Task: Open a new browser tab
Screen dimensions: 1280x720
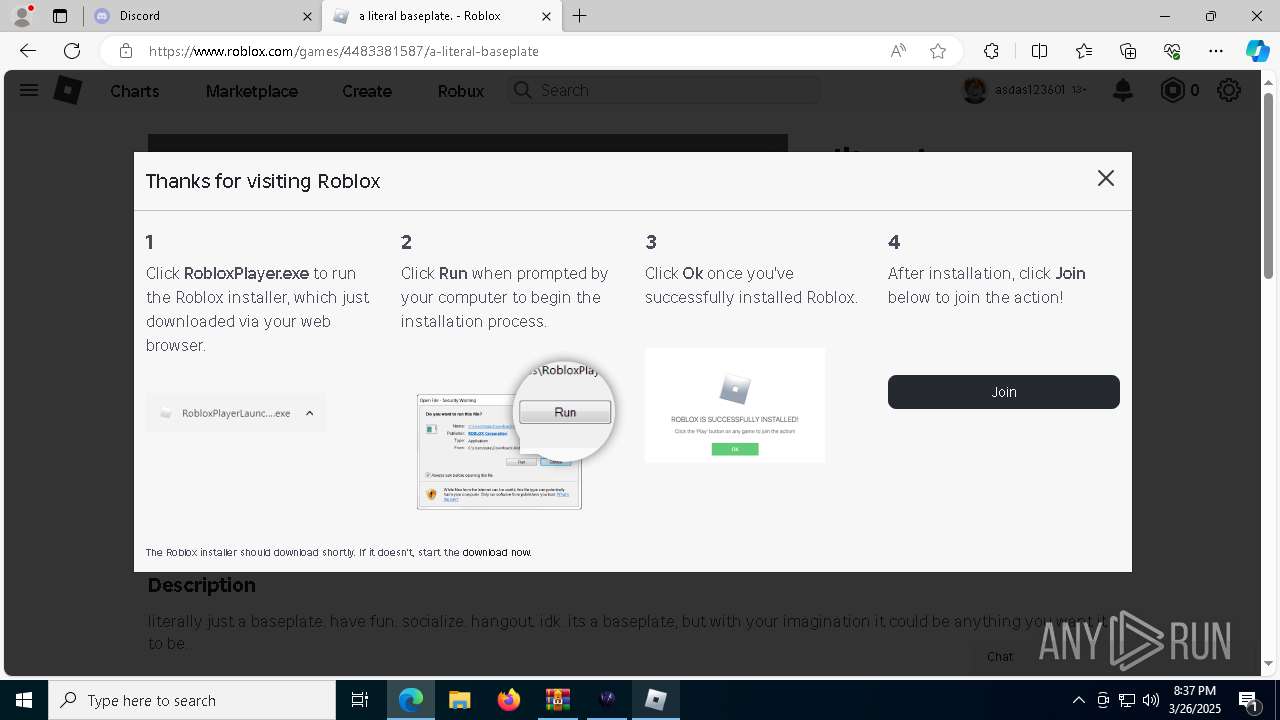Action: [580, 16]
